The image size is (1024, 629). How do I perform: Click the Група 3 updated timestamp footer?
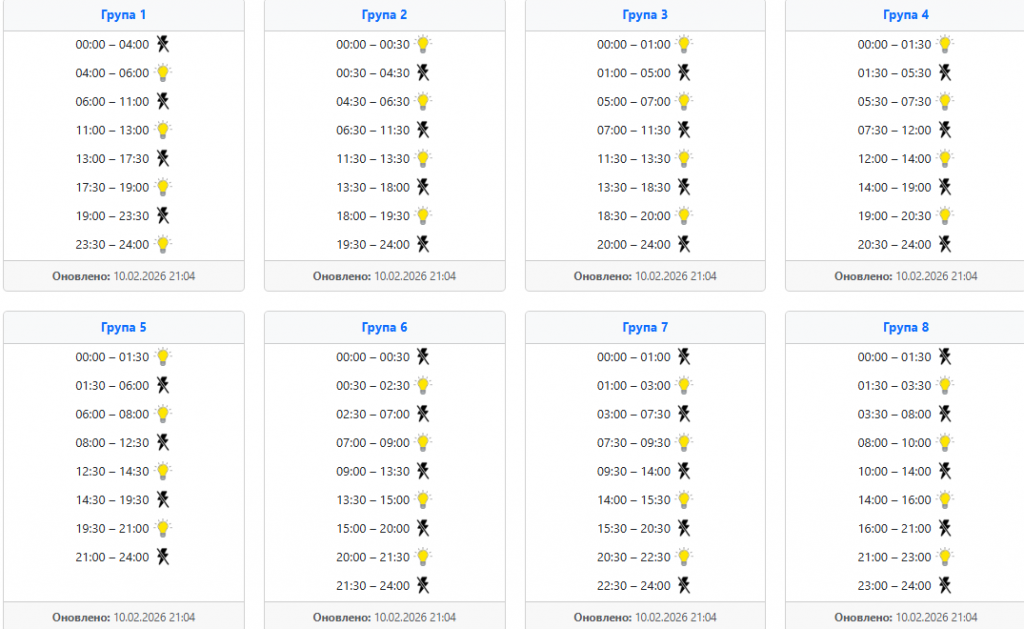coord(645,276)
